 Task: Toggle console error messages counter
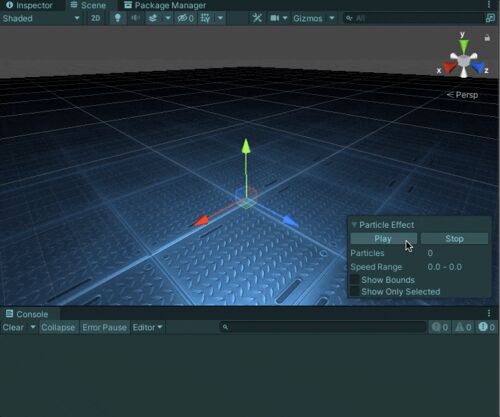(x=487, y=327)
